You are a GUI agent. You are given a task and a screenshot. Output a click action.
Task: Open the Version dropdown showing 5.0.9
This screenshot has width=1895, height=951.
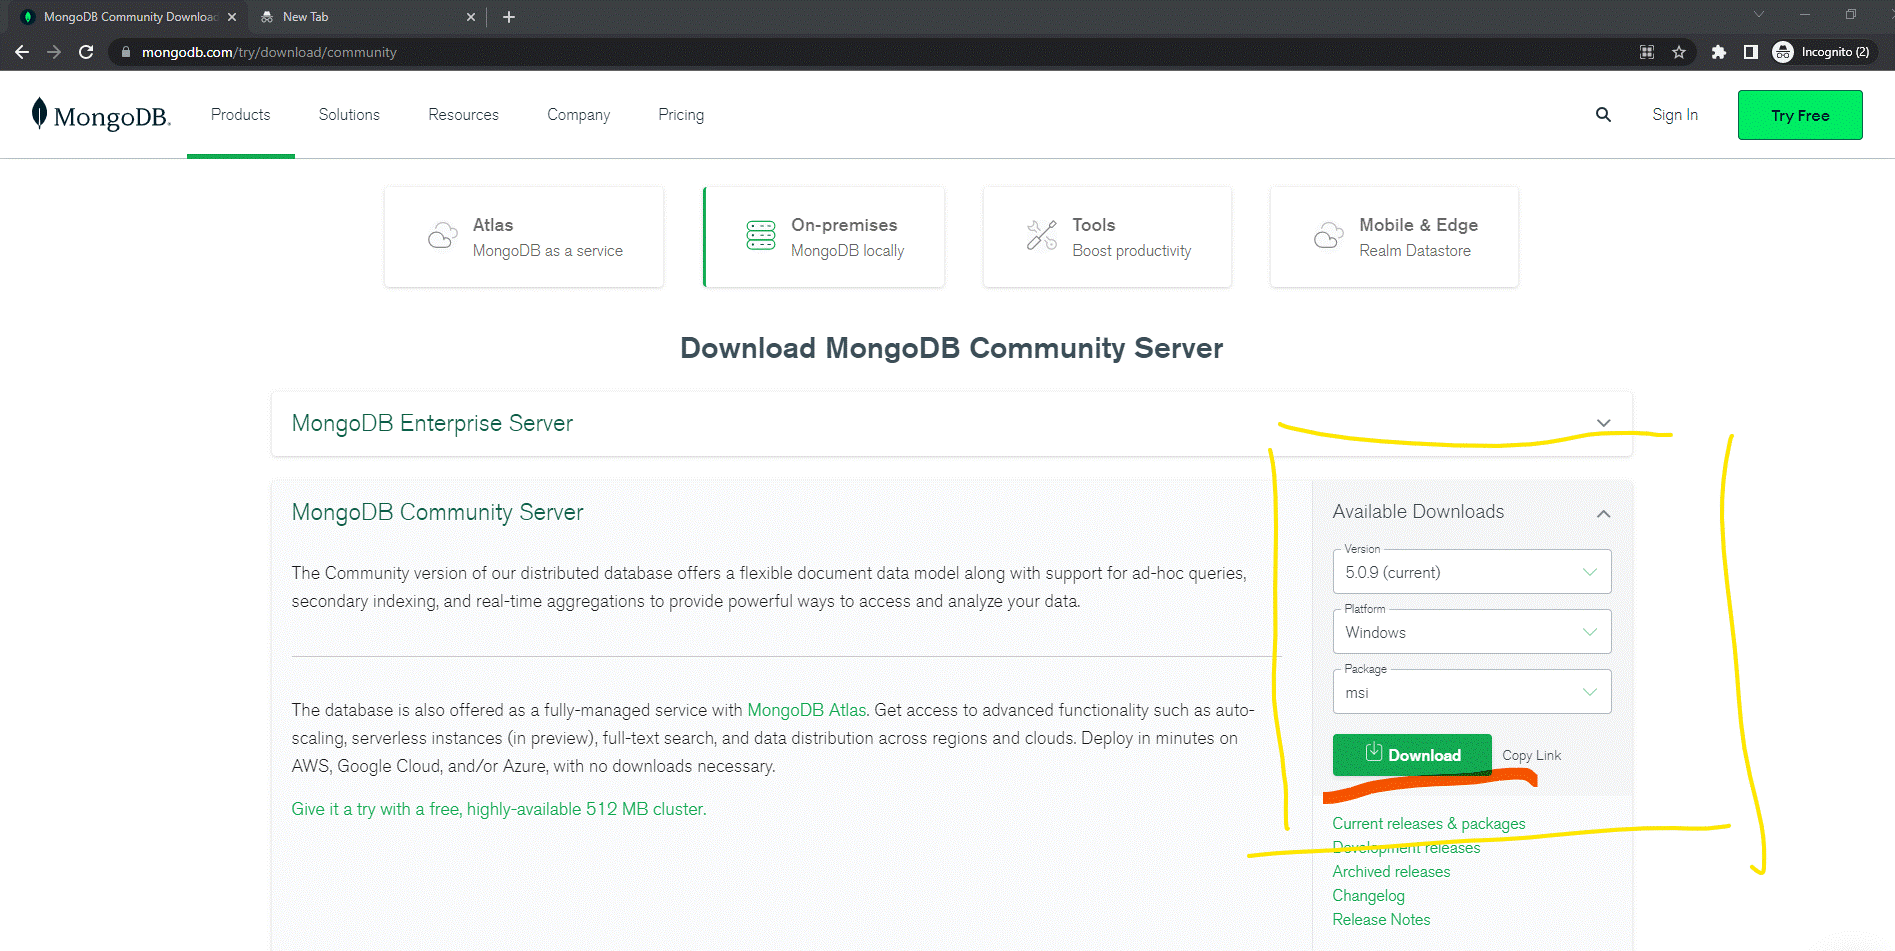tap(1471, 572)
